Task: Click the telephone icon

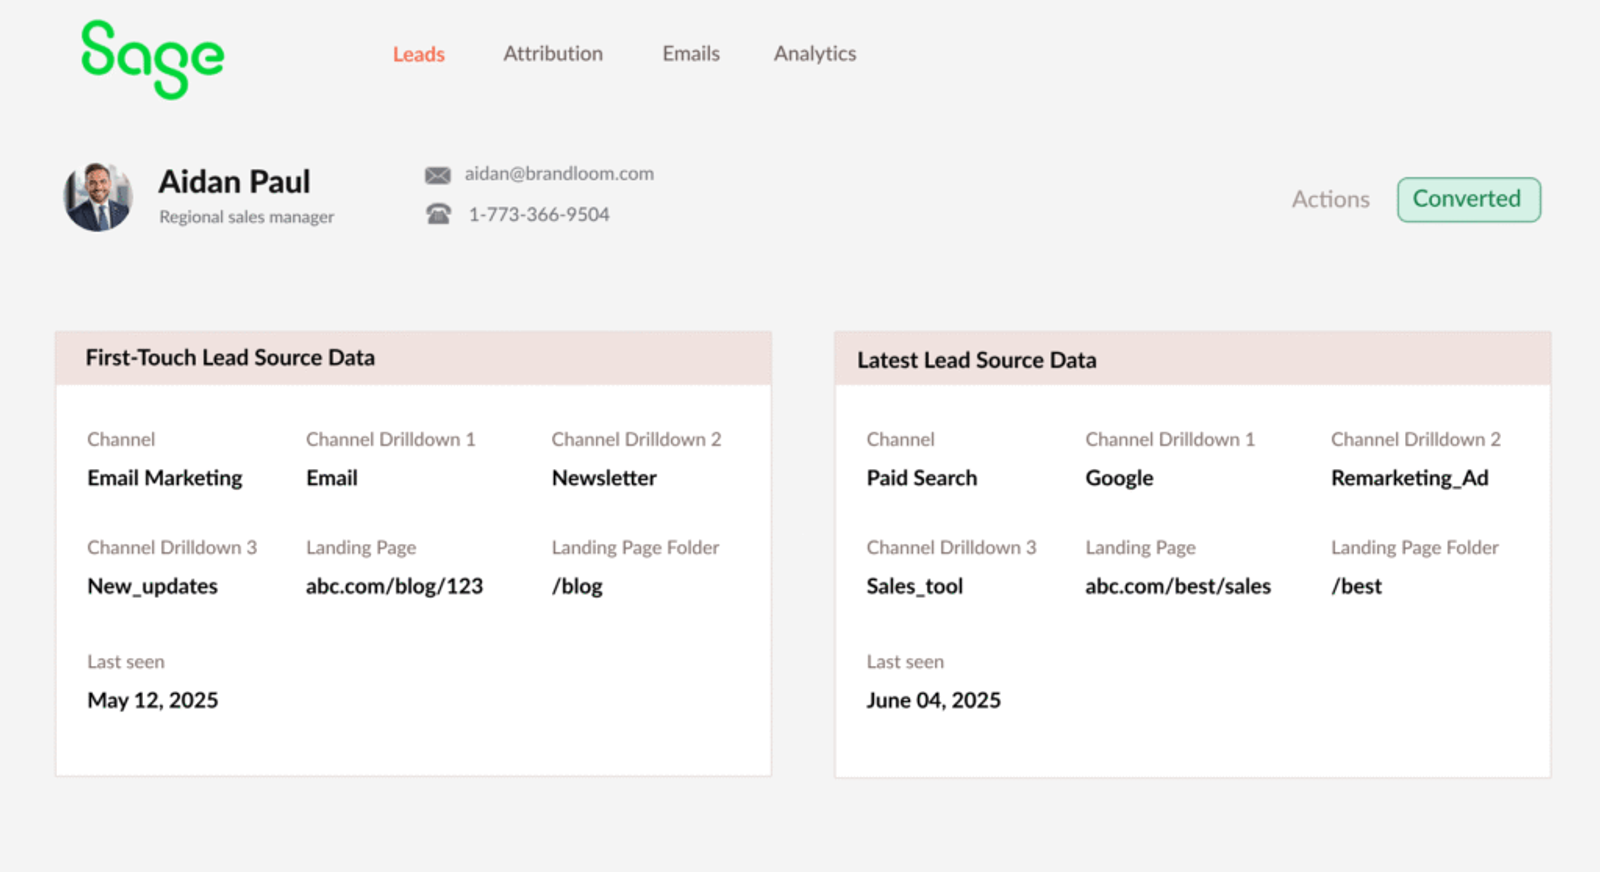Action: (x=438, y=214)
